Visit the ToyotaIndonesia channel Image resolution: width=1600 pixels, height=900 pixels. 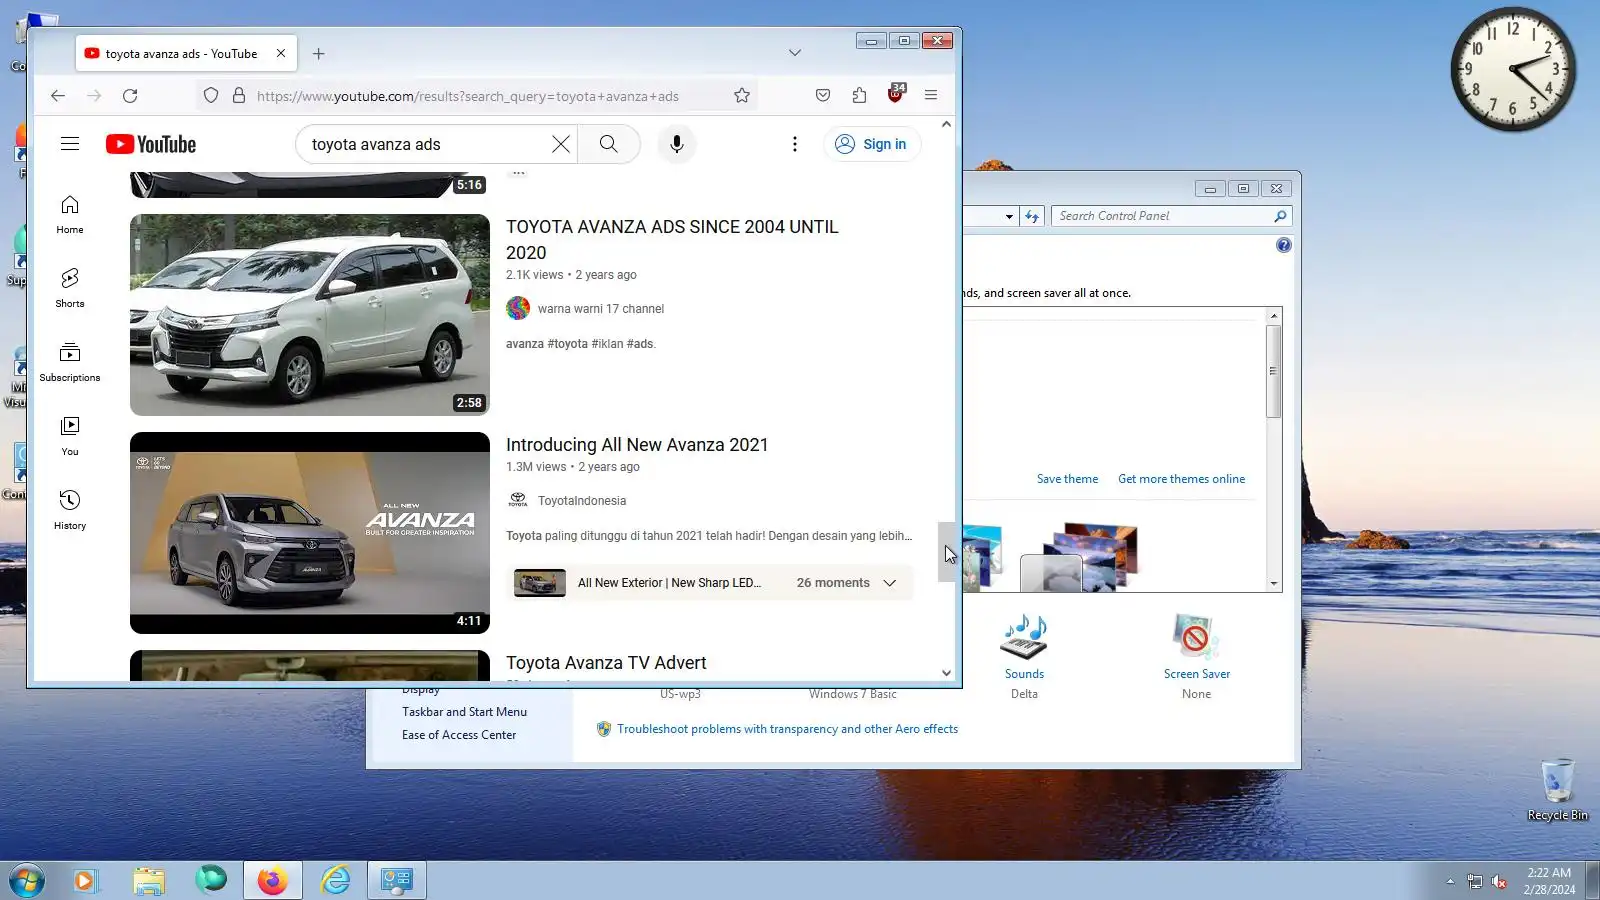click(x=582, y=501)
